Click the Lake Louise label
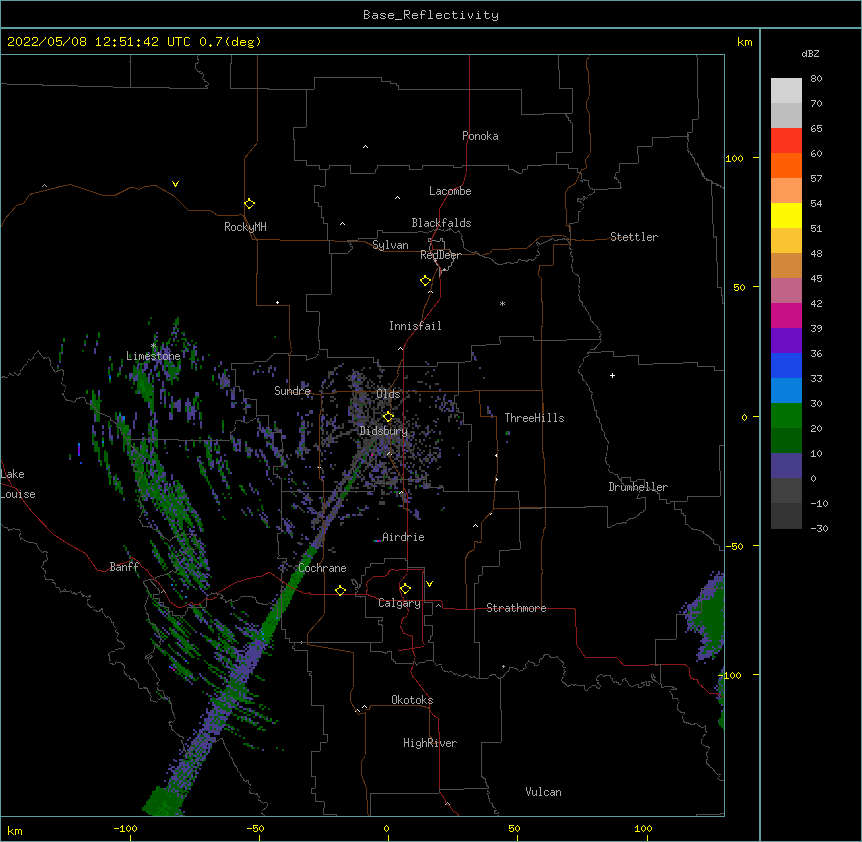 pyautogui.click(x=18, y=484)
